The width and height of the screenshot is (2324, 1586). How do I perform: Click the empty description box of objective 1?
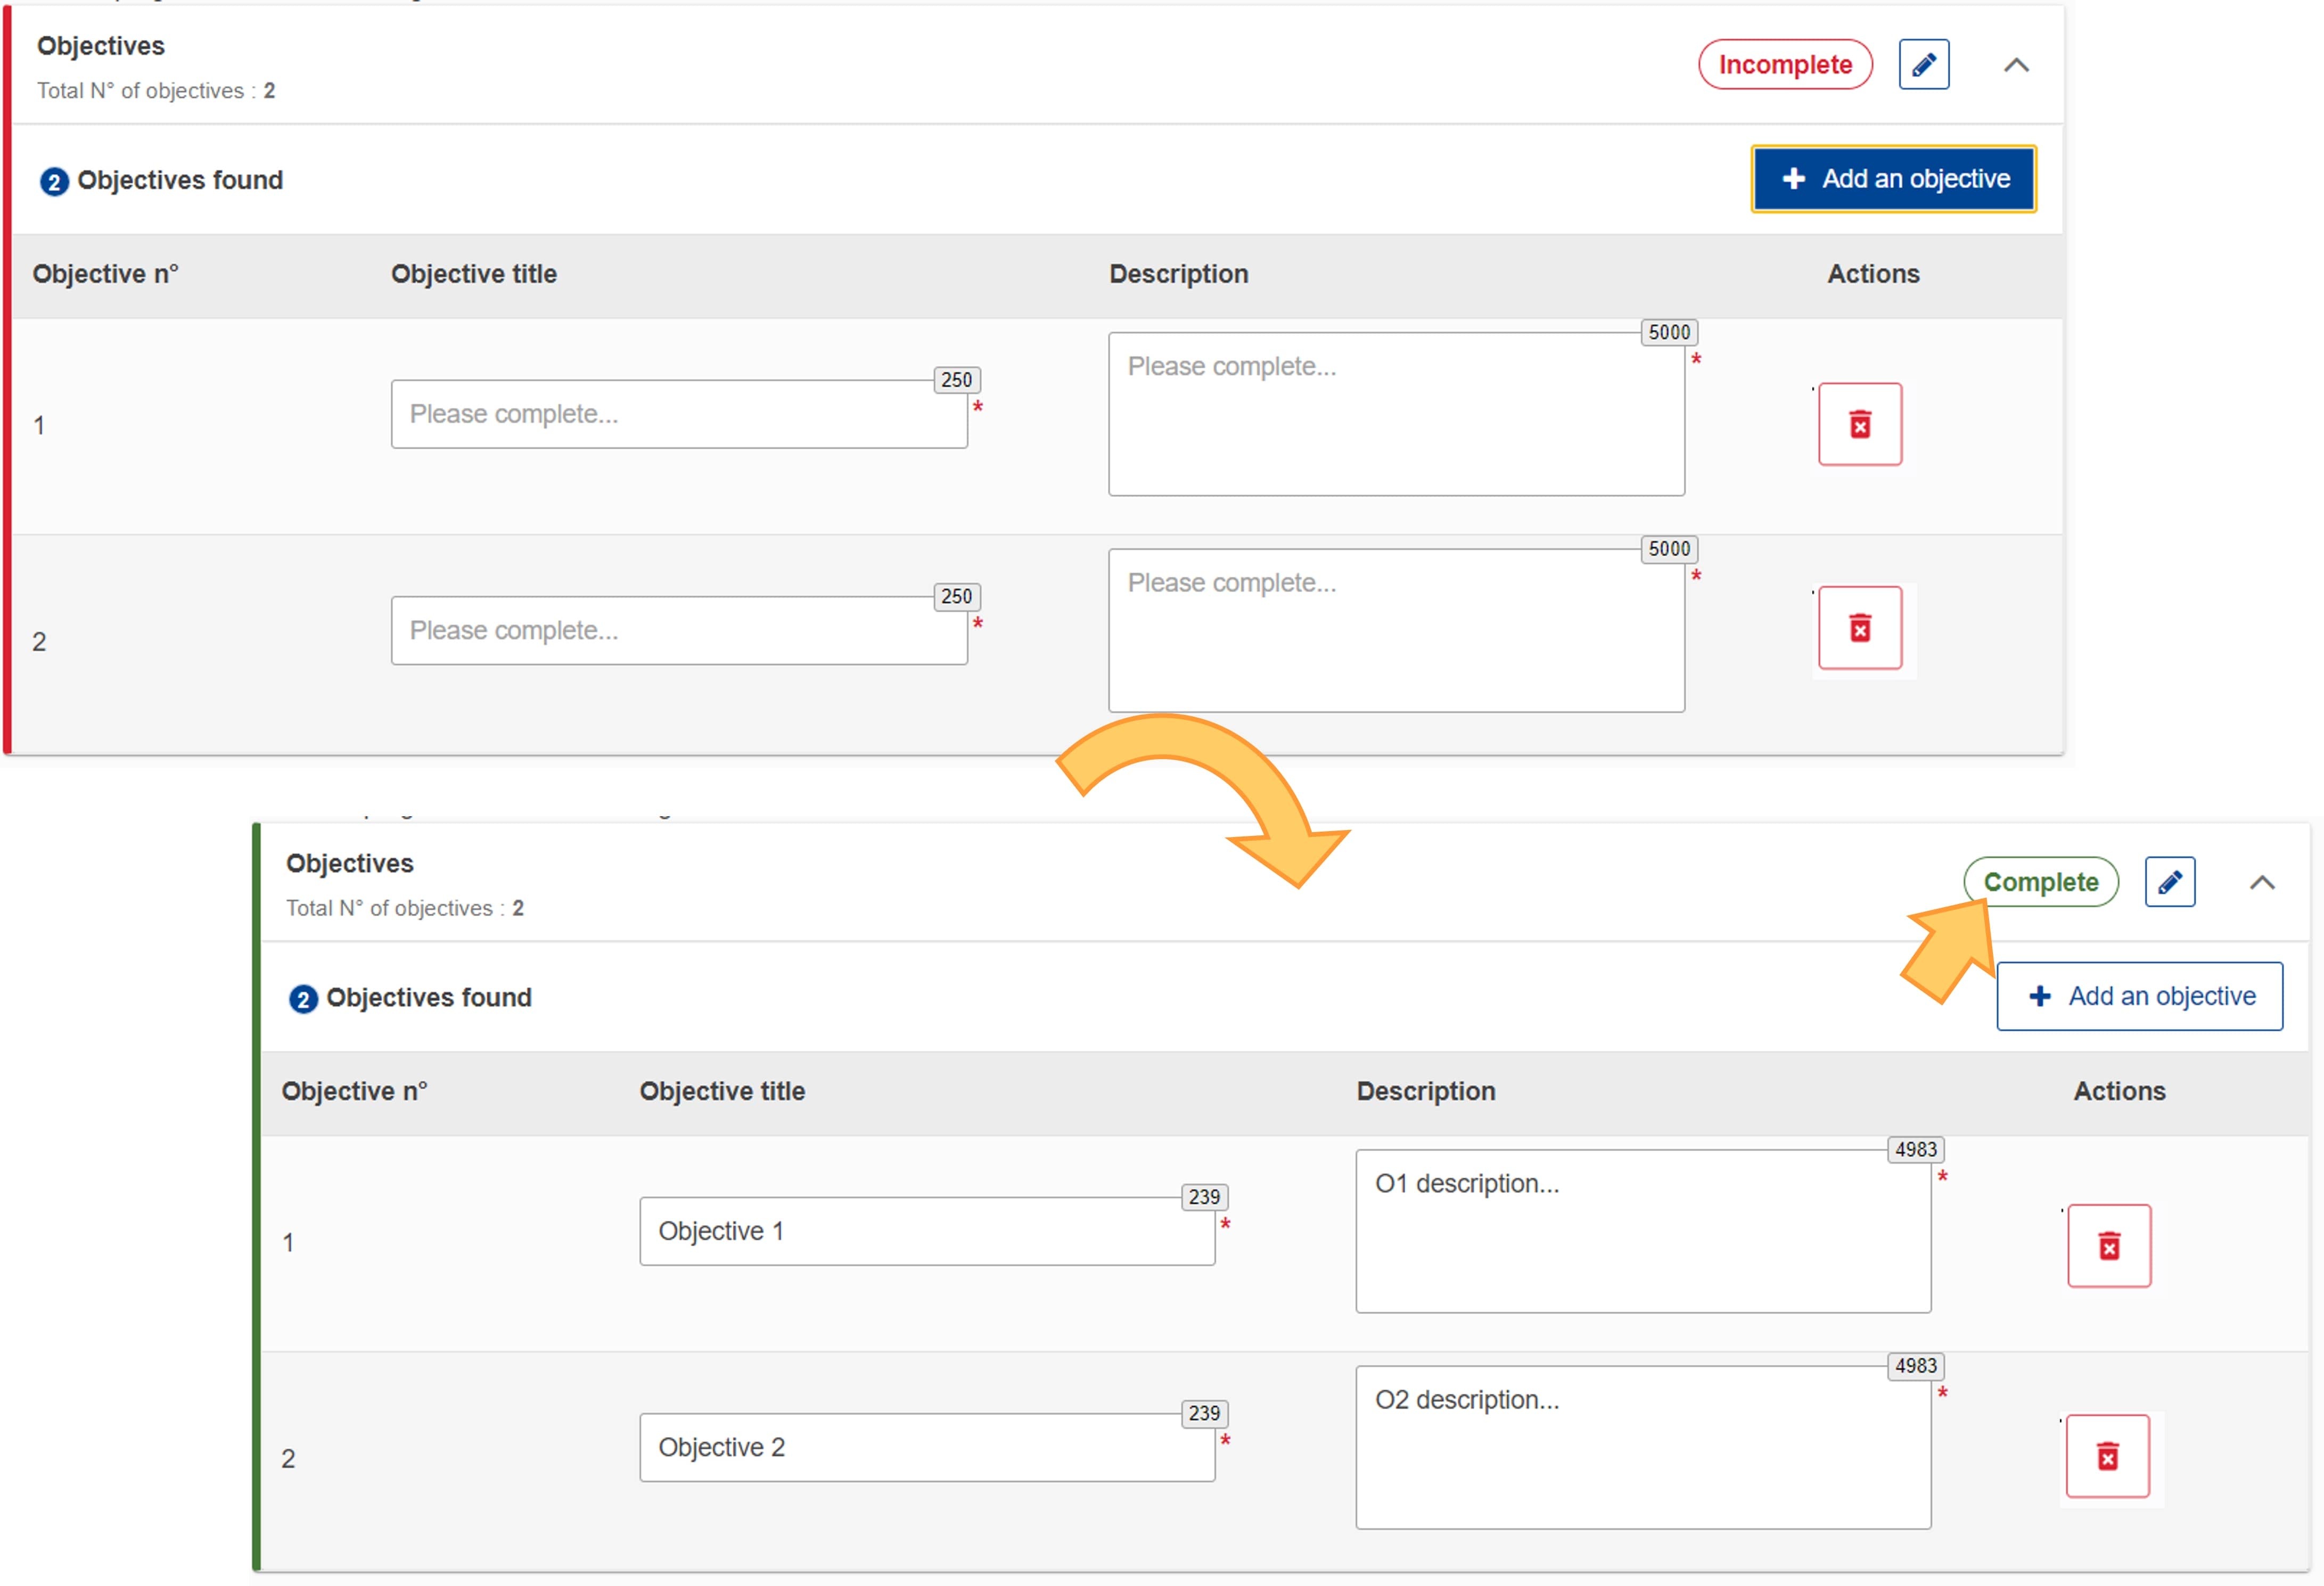pos(1396,414)
